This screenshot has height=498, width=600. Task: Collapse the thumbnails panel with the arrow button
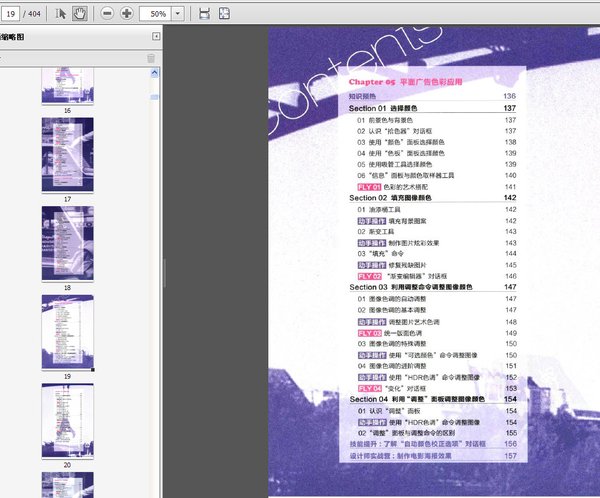(x=156, y=36)
